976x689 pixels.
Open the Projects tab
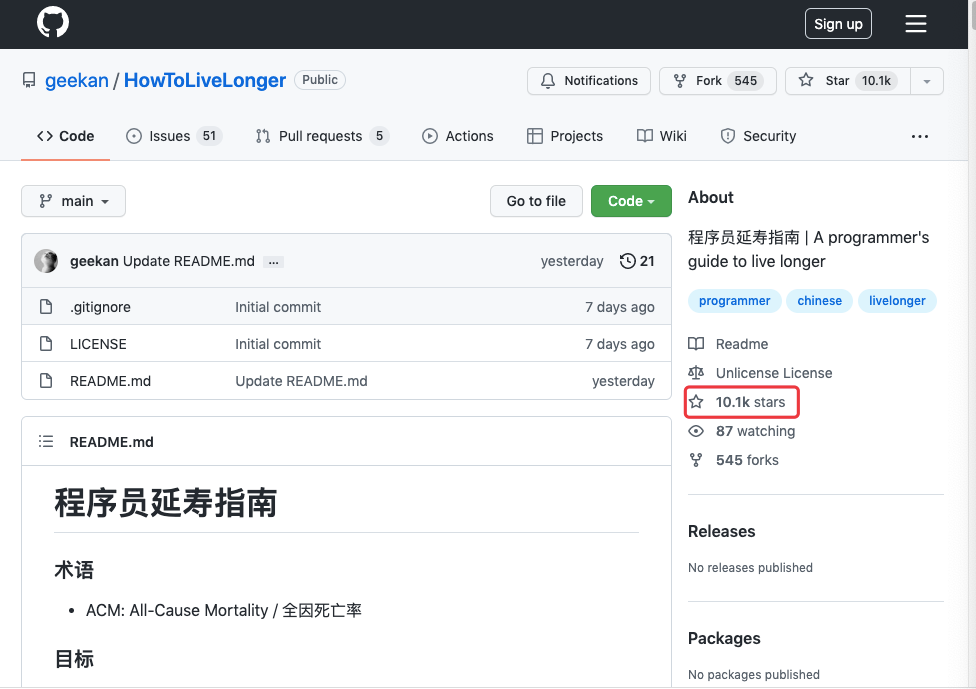(565, 136)
